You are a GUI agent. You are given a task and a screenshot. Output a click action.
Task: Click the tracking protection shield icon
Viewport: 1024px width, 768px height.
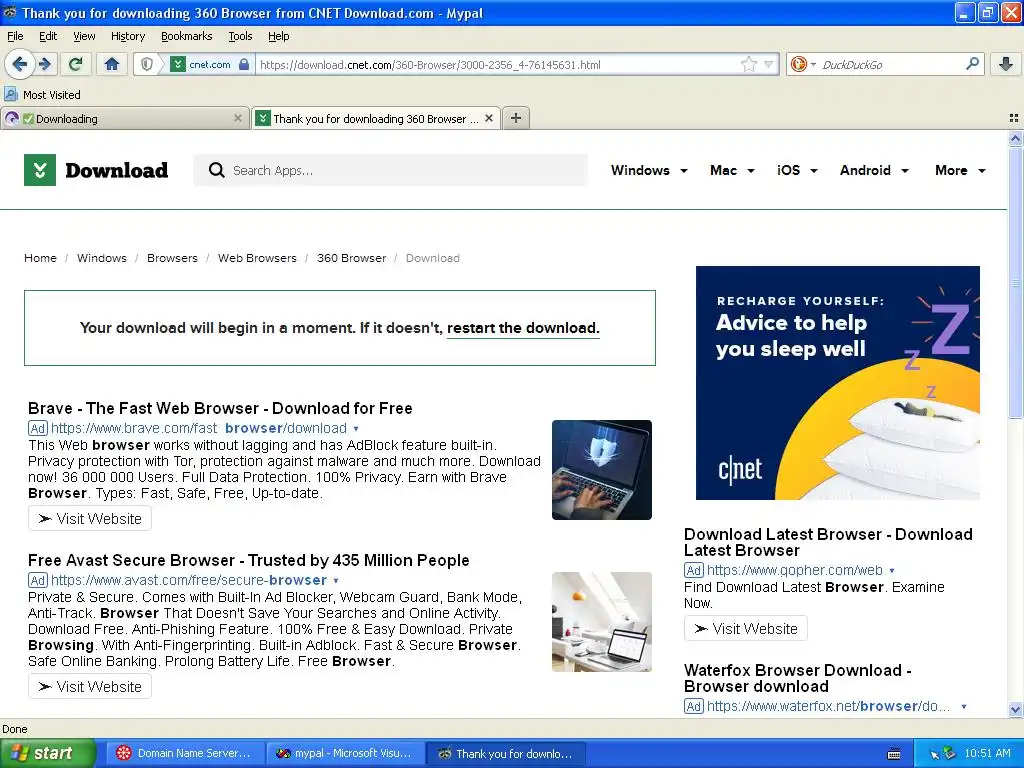point(147,64)
